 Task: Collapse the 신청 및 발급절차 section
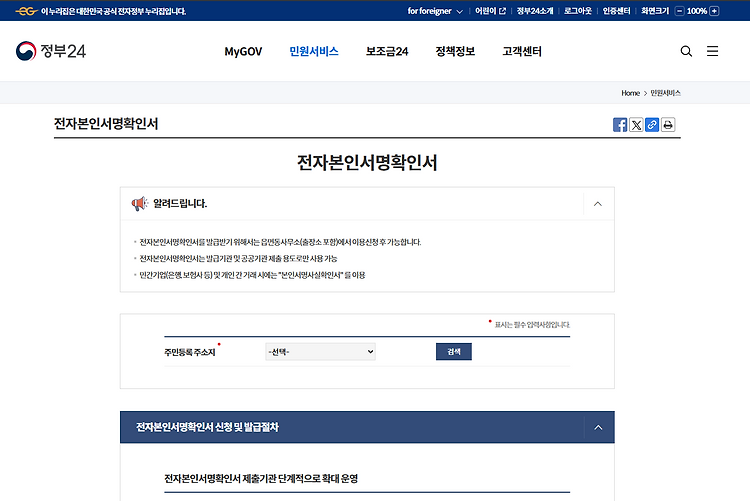coord(598,427)
